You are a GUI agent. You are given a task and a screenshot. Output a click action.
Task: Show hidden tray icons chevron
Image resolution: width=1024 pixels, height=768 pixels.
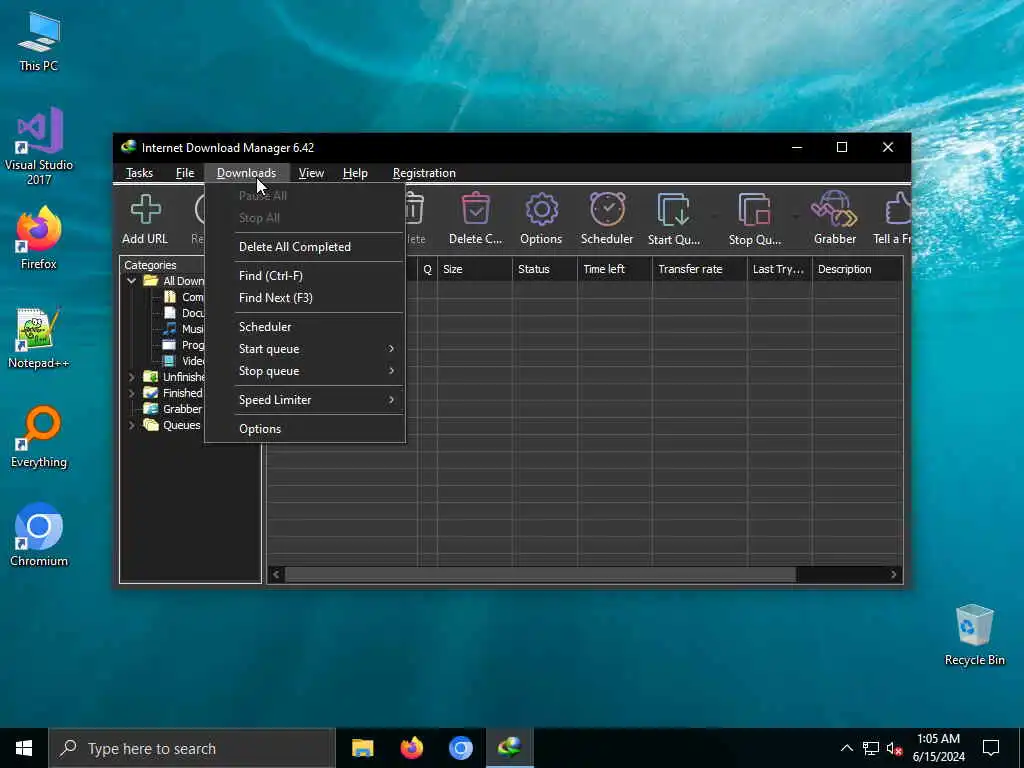point(846,748)
